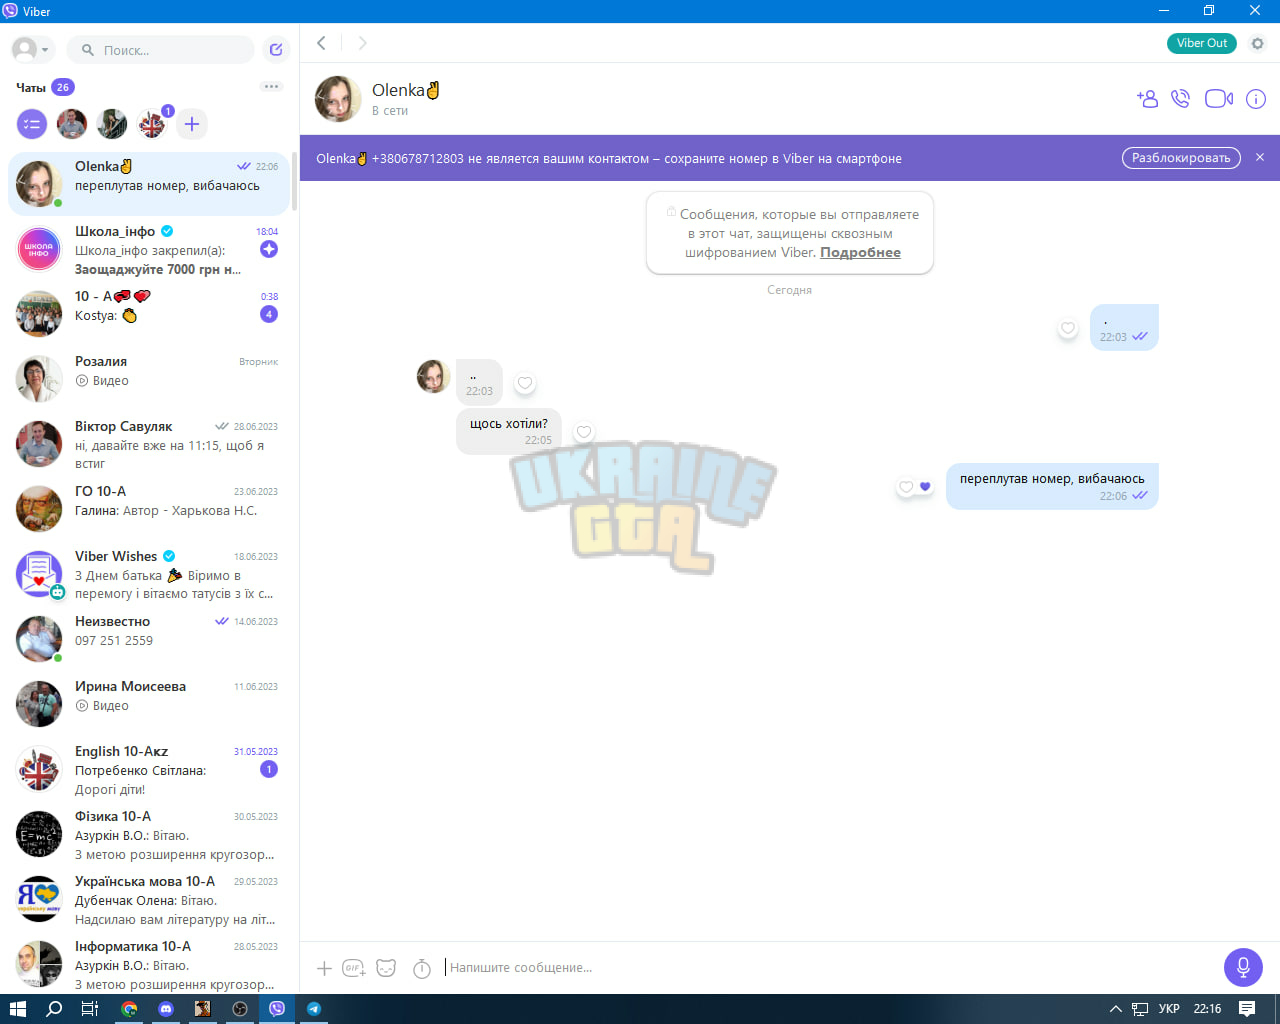1280x1024 pixels.
Task: Show hidden system tray icons
Action: click(x=1116, y=1009)
